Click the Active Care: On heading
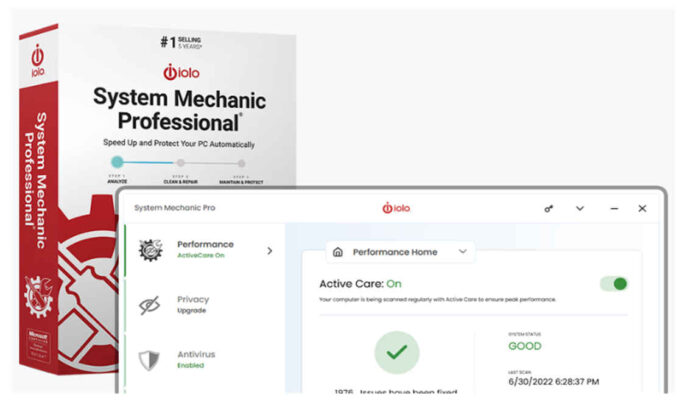This screenshot has height=406, width=696. (360, 284)
